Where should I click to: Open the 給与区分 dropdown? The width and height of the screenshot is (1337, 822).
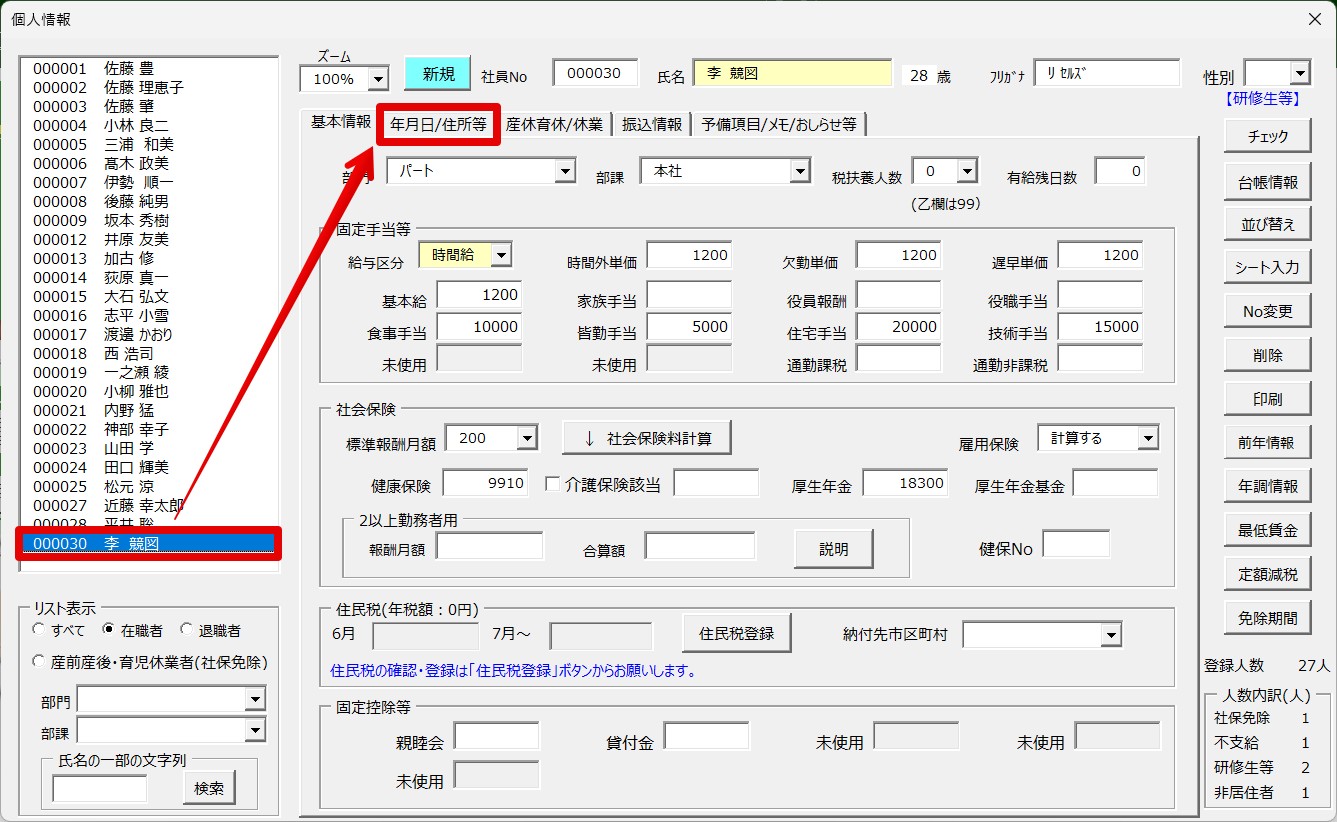point(501,255)
